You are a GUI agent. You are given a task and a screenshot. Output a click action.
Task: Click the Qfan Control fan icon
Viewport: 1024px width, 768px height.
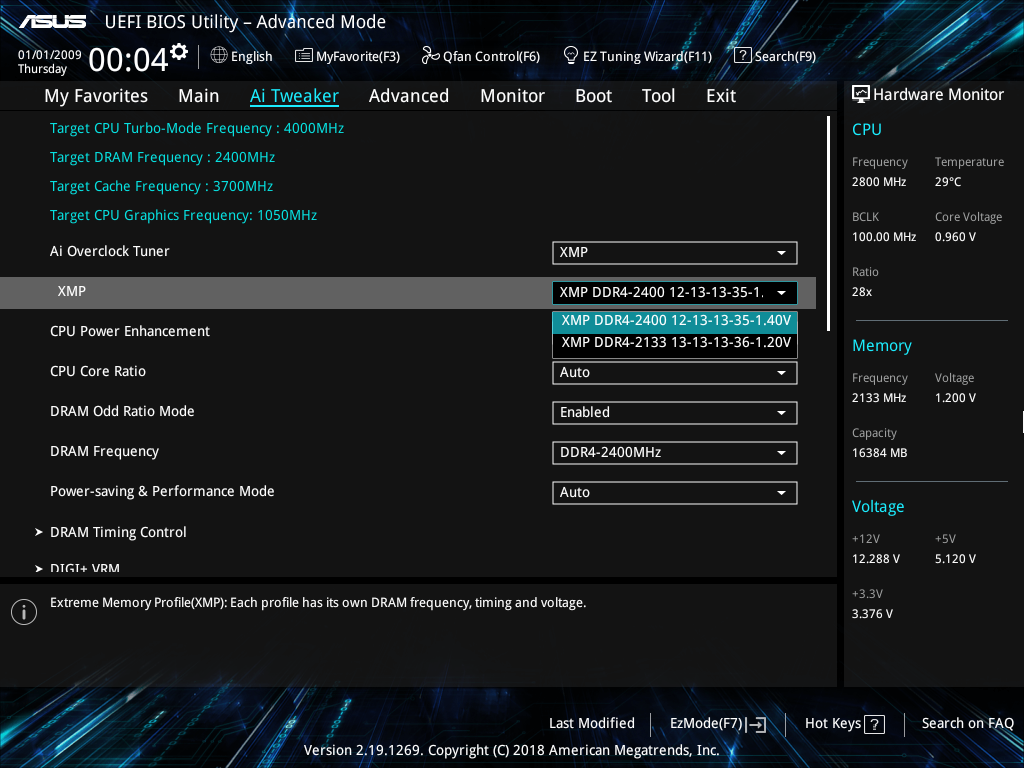point(430,56)
